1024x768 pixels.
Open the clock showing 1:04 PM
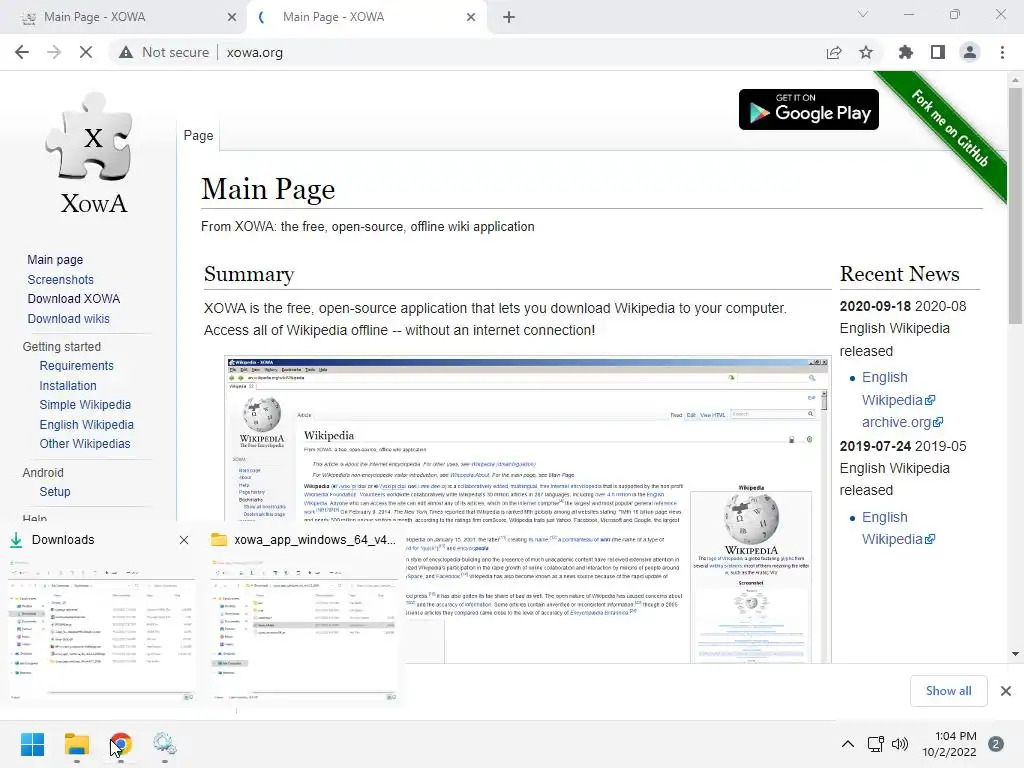(x=949, y=744)
